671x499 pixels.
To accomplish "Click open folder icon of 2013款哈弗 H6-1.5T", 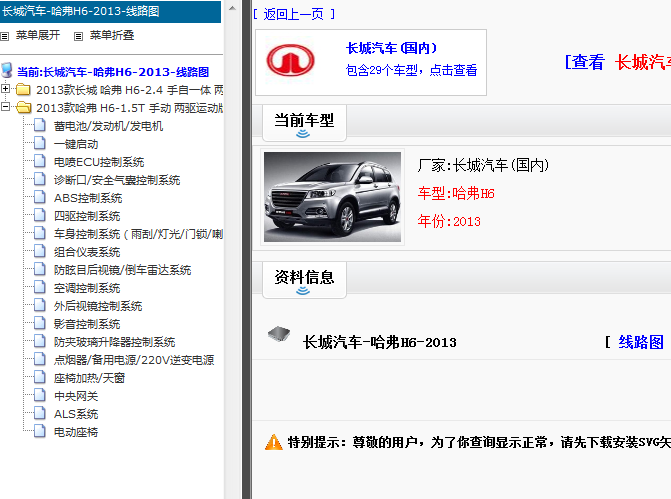I will tap(24, 107).
